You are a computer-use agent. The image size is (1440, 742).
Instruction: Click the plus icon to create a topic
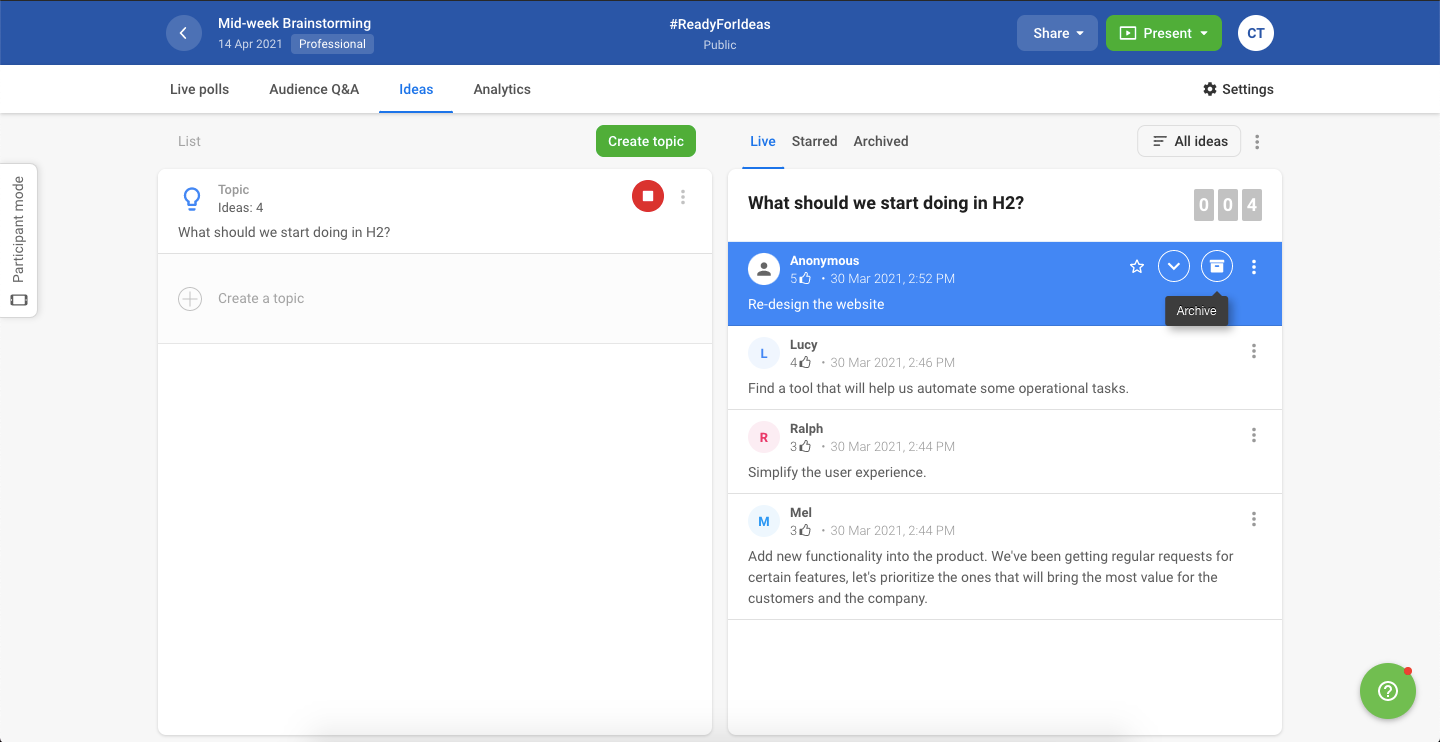[190, 298]
